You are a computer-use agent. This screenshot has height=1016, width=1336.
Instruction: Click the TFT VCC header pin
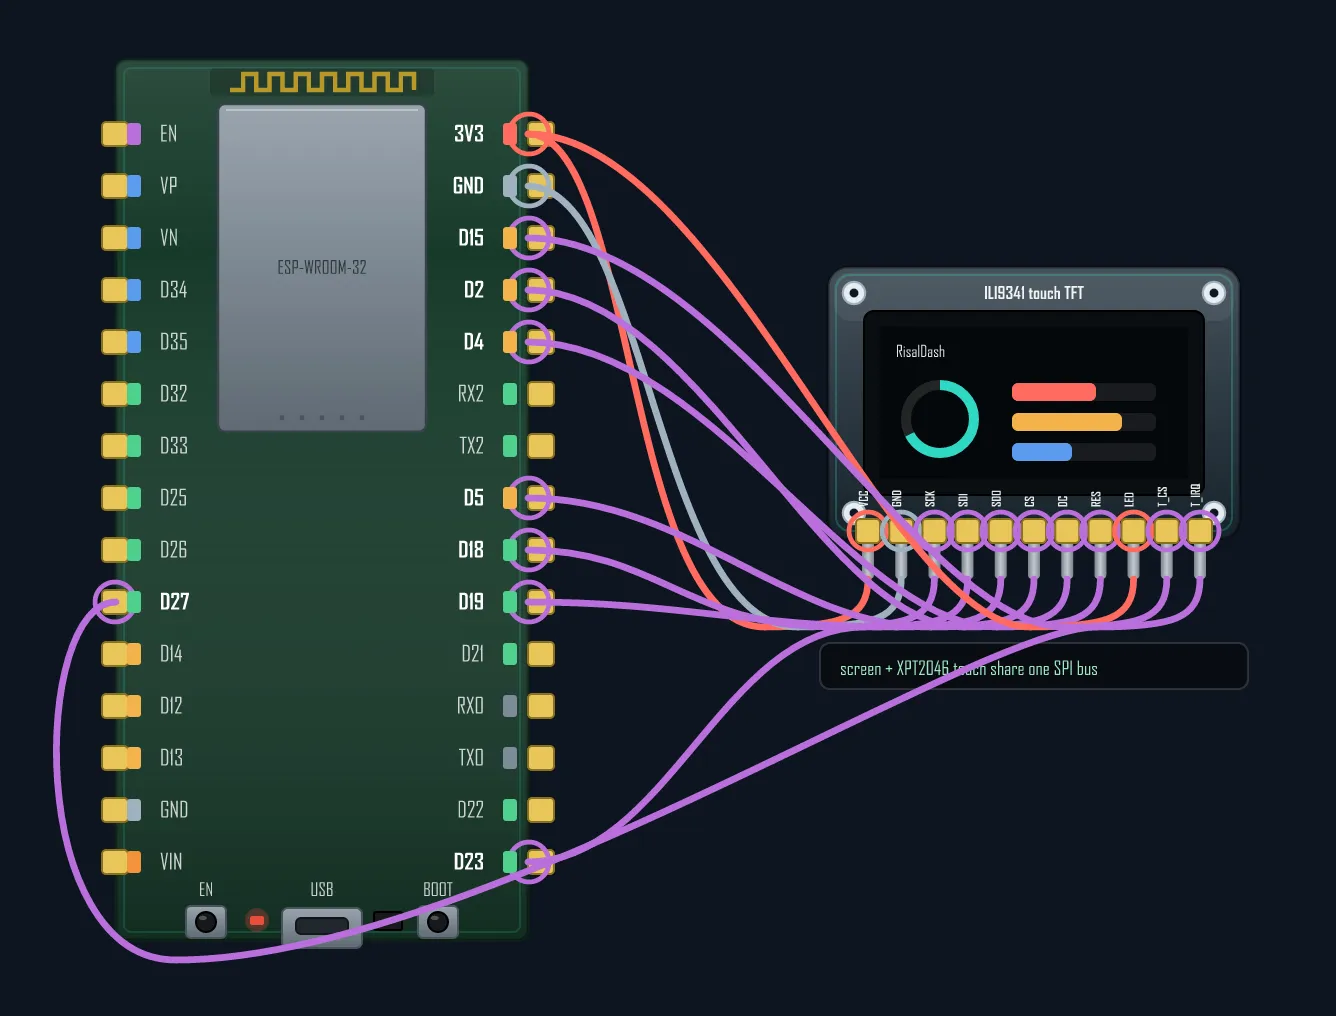tap(868, 531)
